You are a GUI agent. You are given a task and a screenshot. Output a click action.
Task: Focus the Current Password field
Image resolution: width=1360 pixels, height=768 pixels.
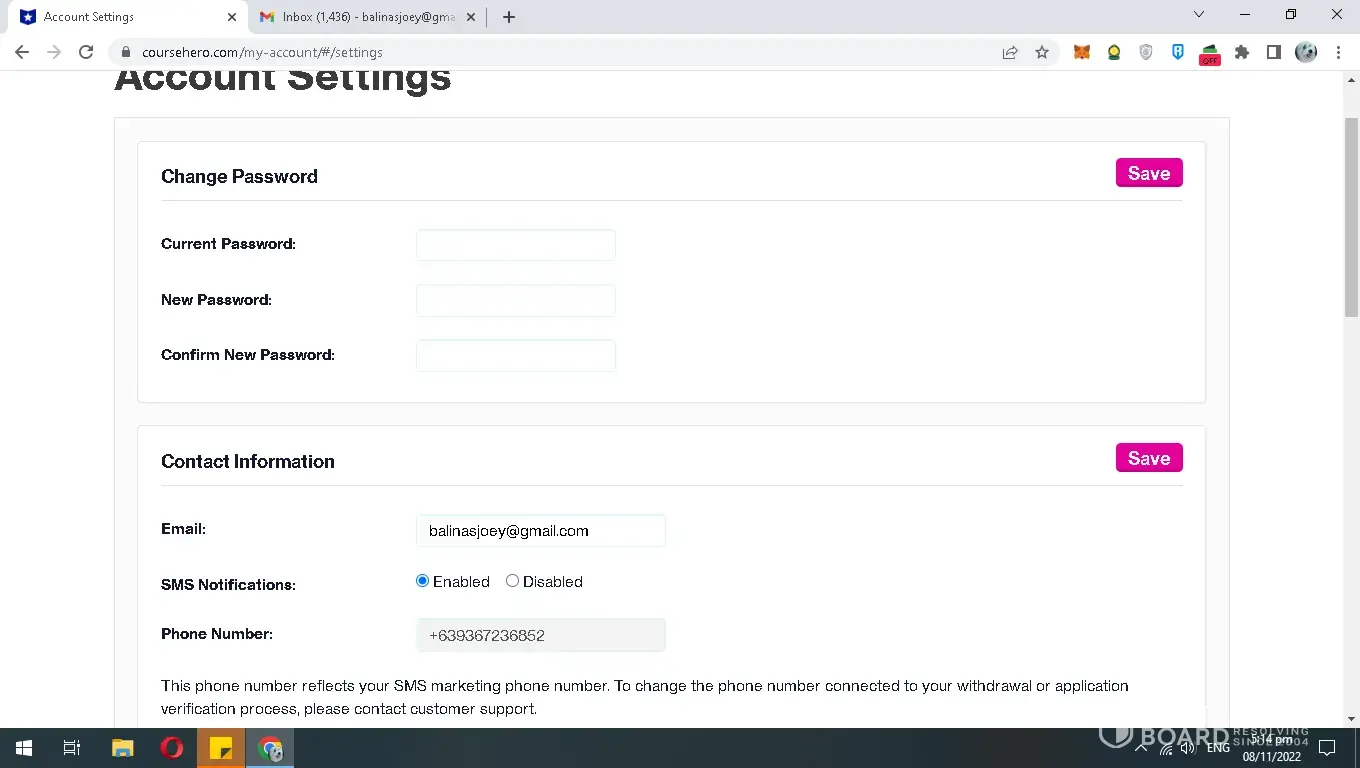click(x=516, y=245)
